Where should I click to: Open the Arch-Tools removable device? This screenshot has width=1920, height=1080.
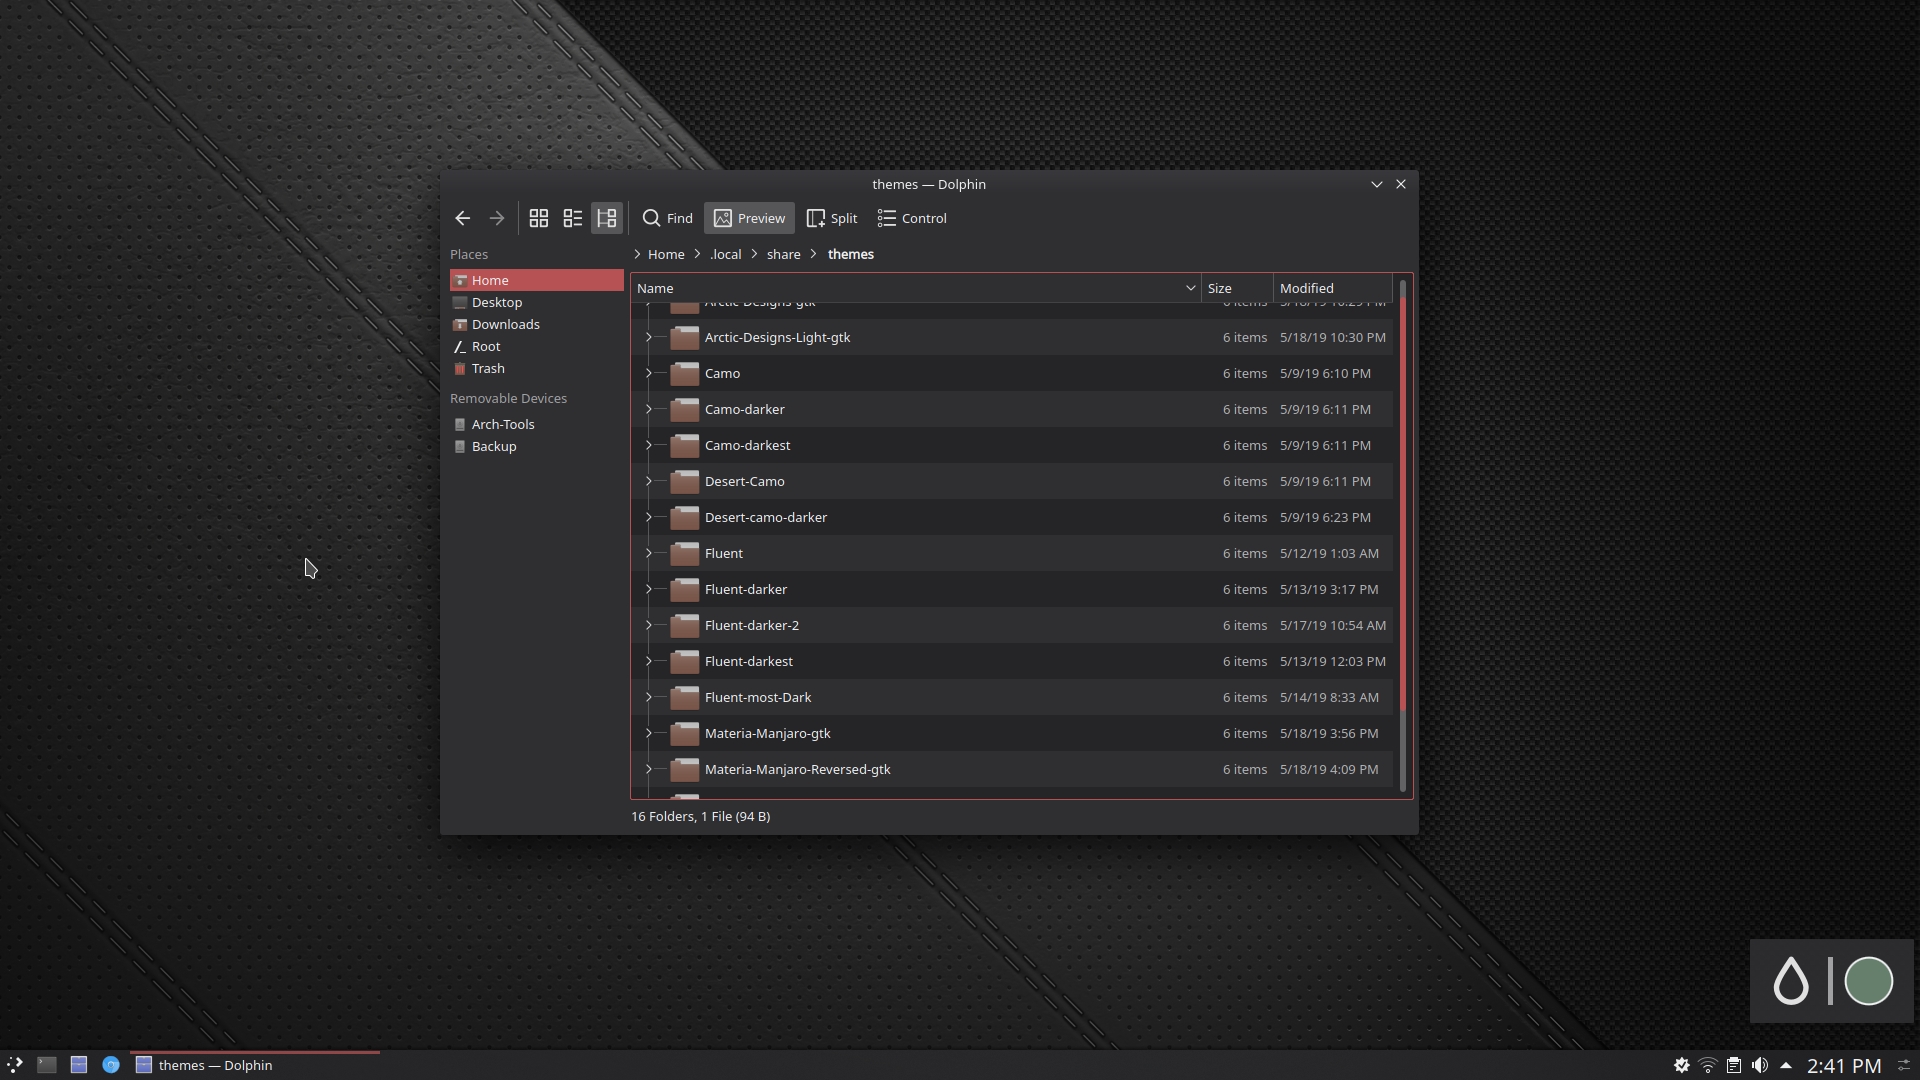pos(536,424)
